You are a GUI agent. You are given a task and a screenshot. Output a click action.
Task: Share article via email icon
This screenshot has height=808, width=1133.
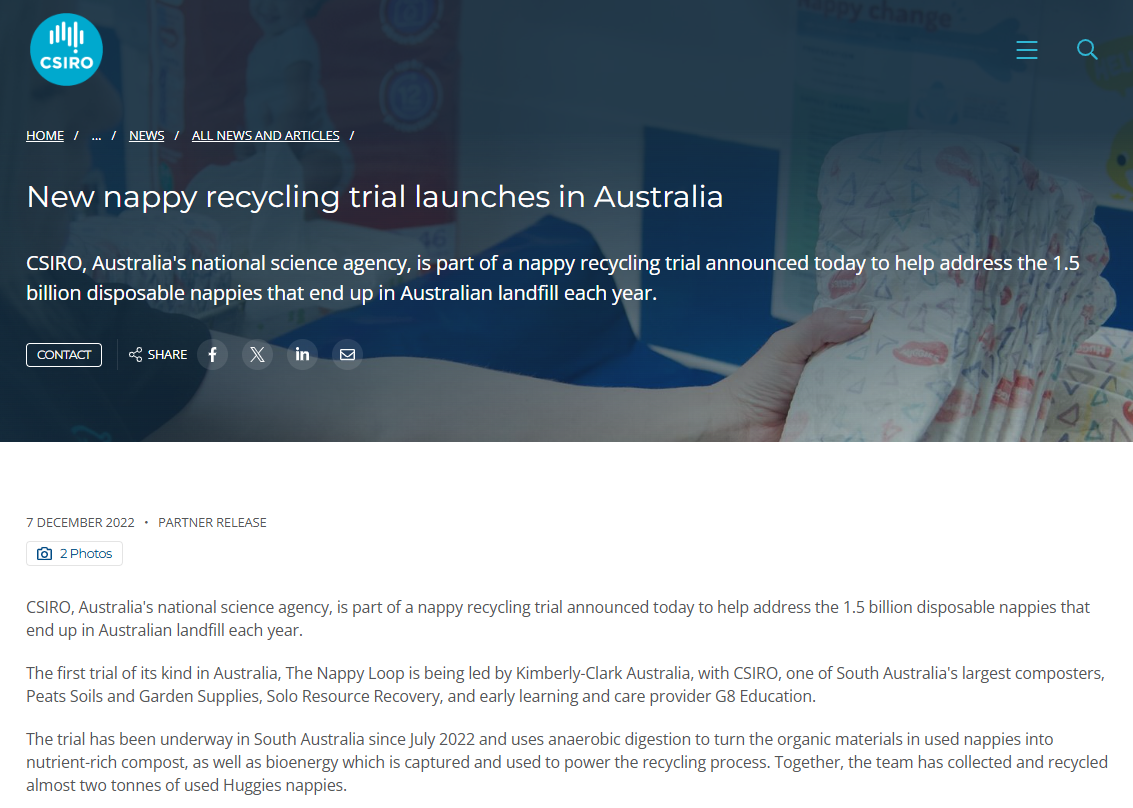click(x=348, y=355)
